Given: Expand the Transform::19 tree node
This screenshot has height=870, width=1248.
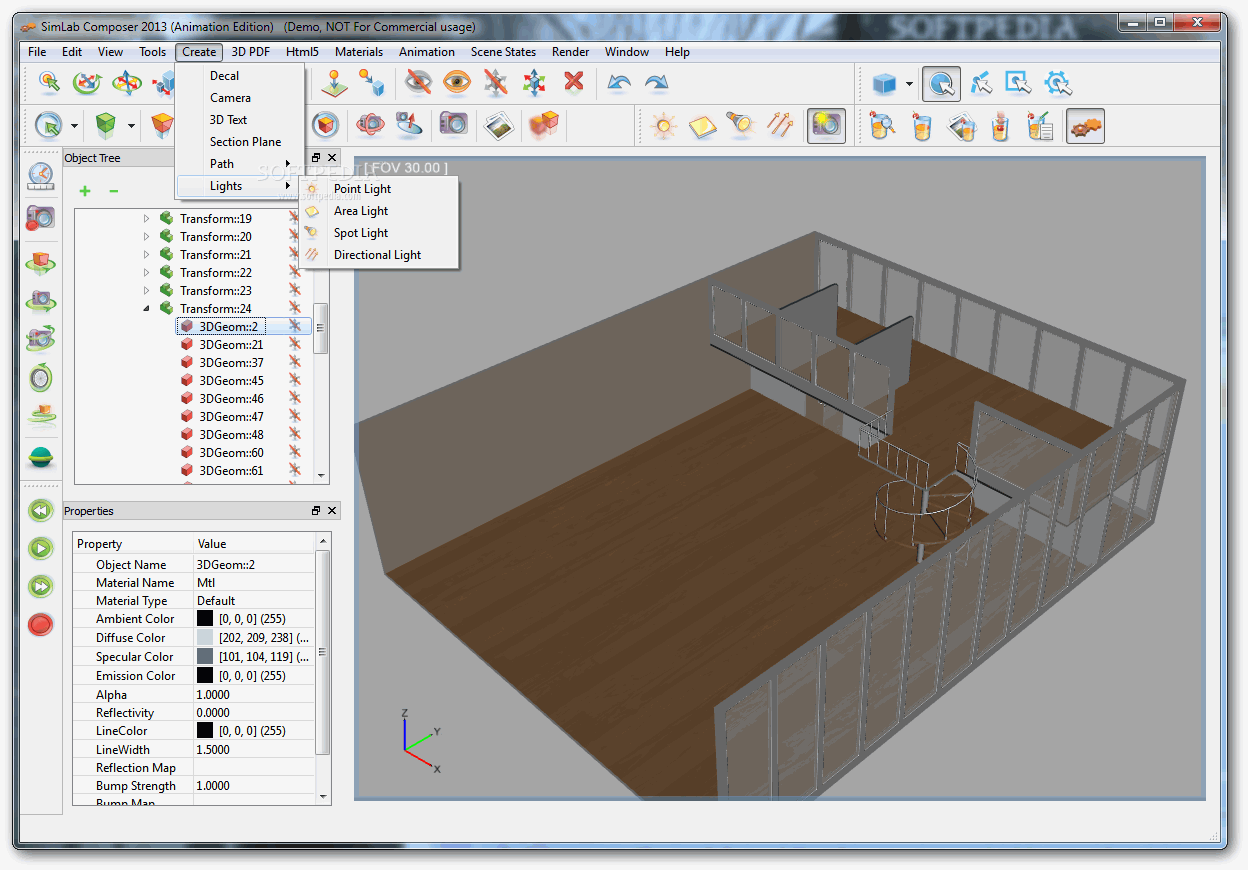Looking at the screenshot, I should point(146,218).
